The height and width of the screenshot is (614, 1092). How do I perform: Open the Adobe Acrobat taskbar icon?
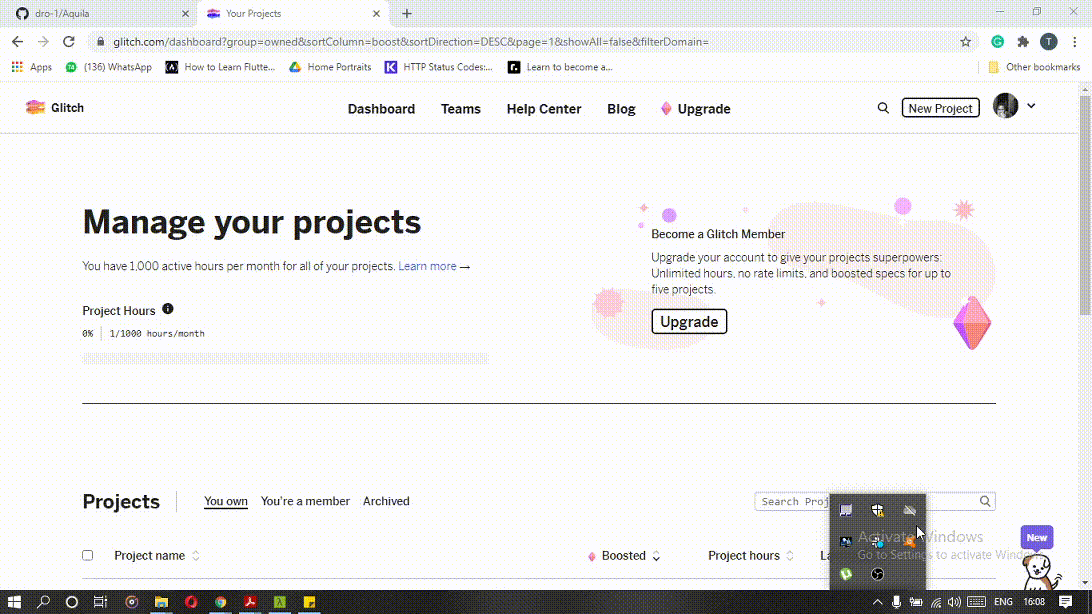250,601
